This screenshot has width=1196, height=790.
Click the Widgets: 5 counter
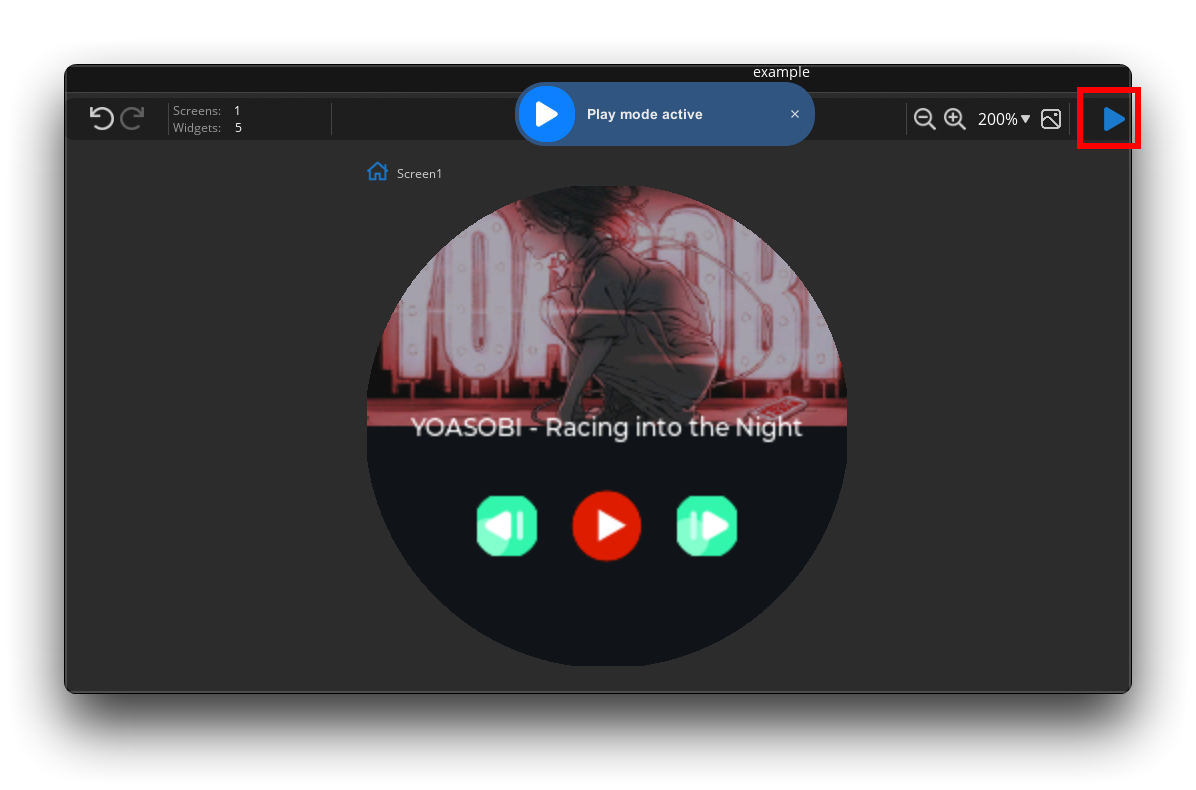207,128
